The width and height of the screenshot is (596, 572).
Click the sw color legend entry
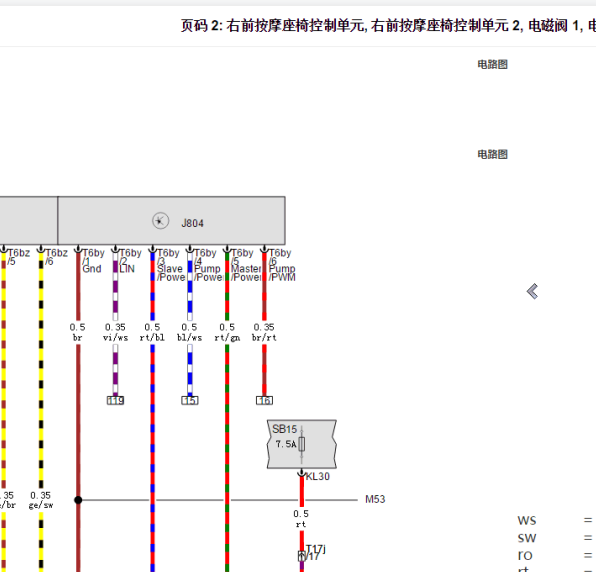pyautogui.click(x=527, y=538)
